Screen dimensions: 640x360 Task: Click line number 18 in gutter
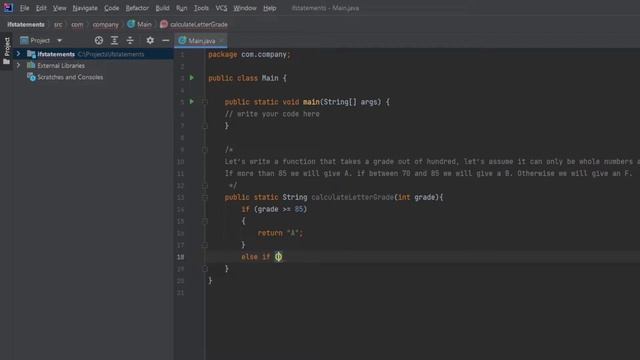tap(180, 257)
